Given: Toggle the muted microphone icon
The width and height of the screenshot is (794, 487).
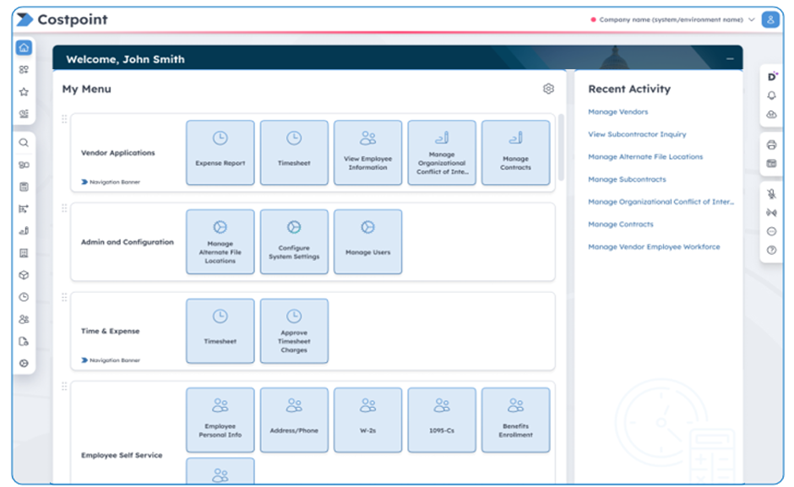Looking at the screenshot, I should (771, 194).
